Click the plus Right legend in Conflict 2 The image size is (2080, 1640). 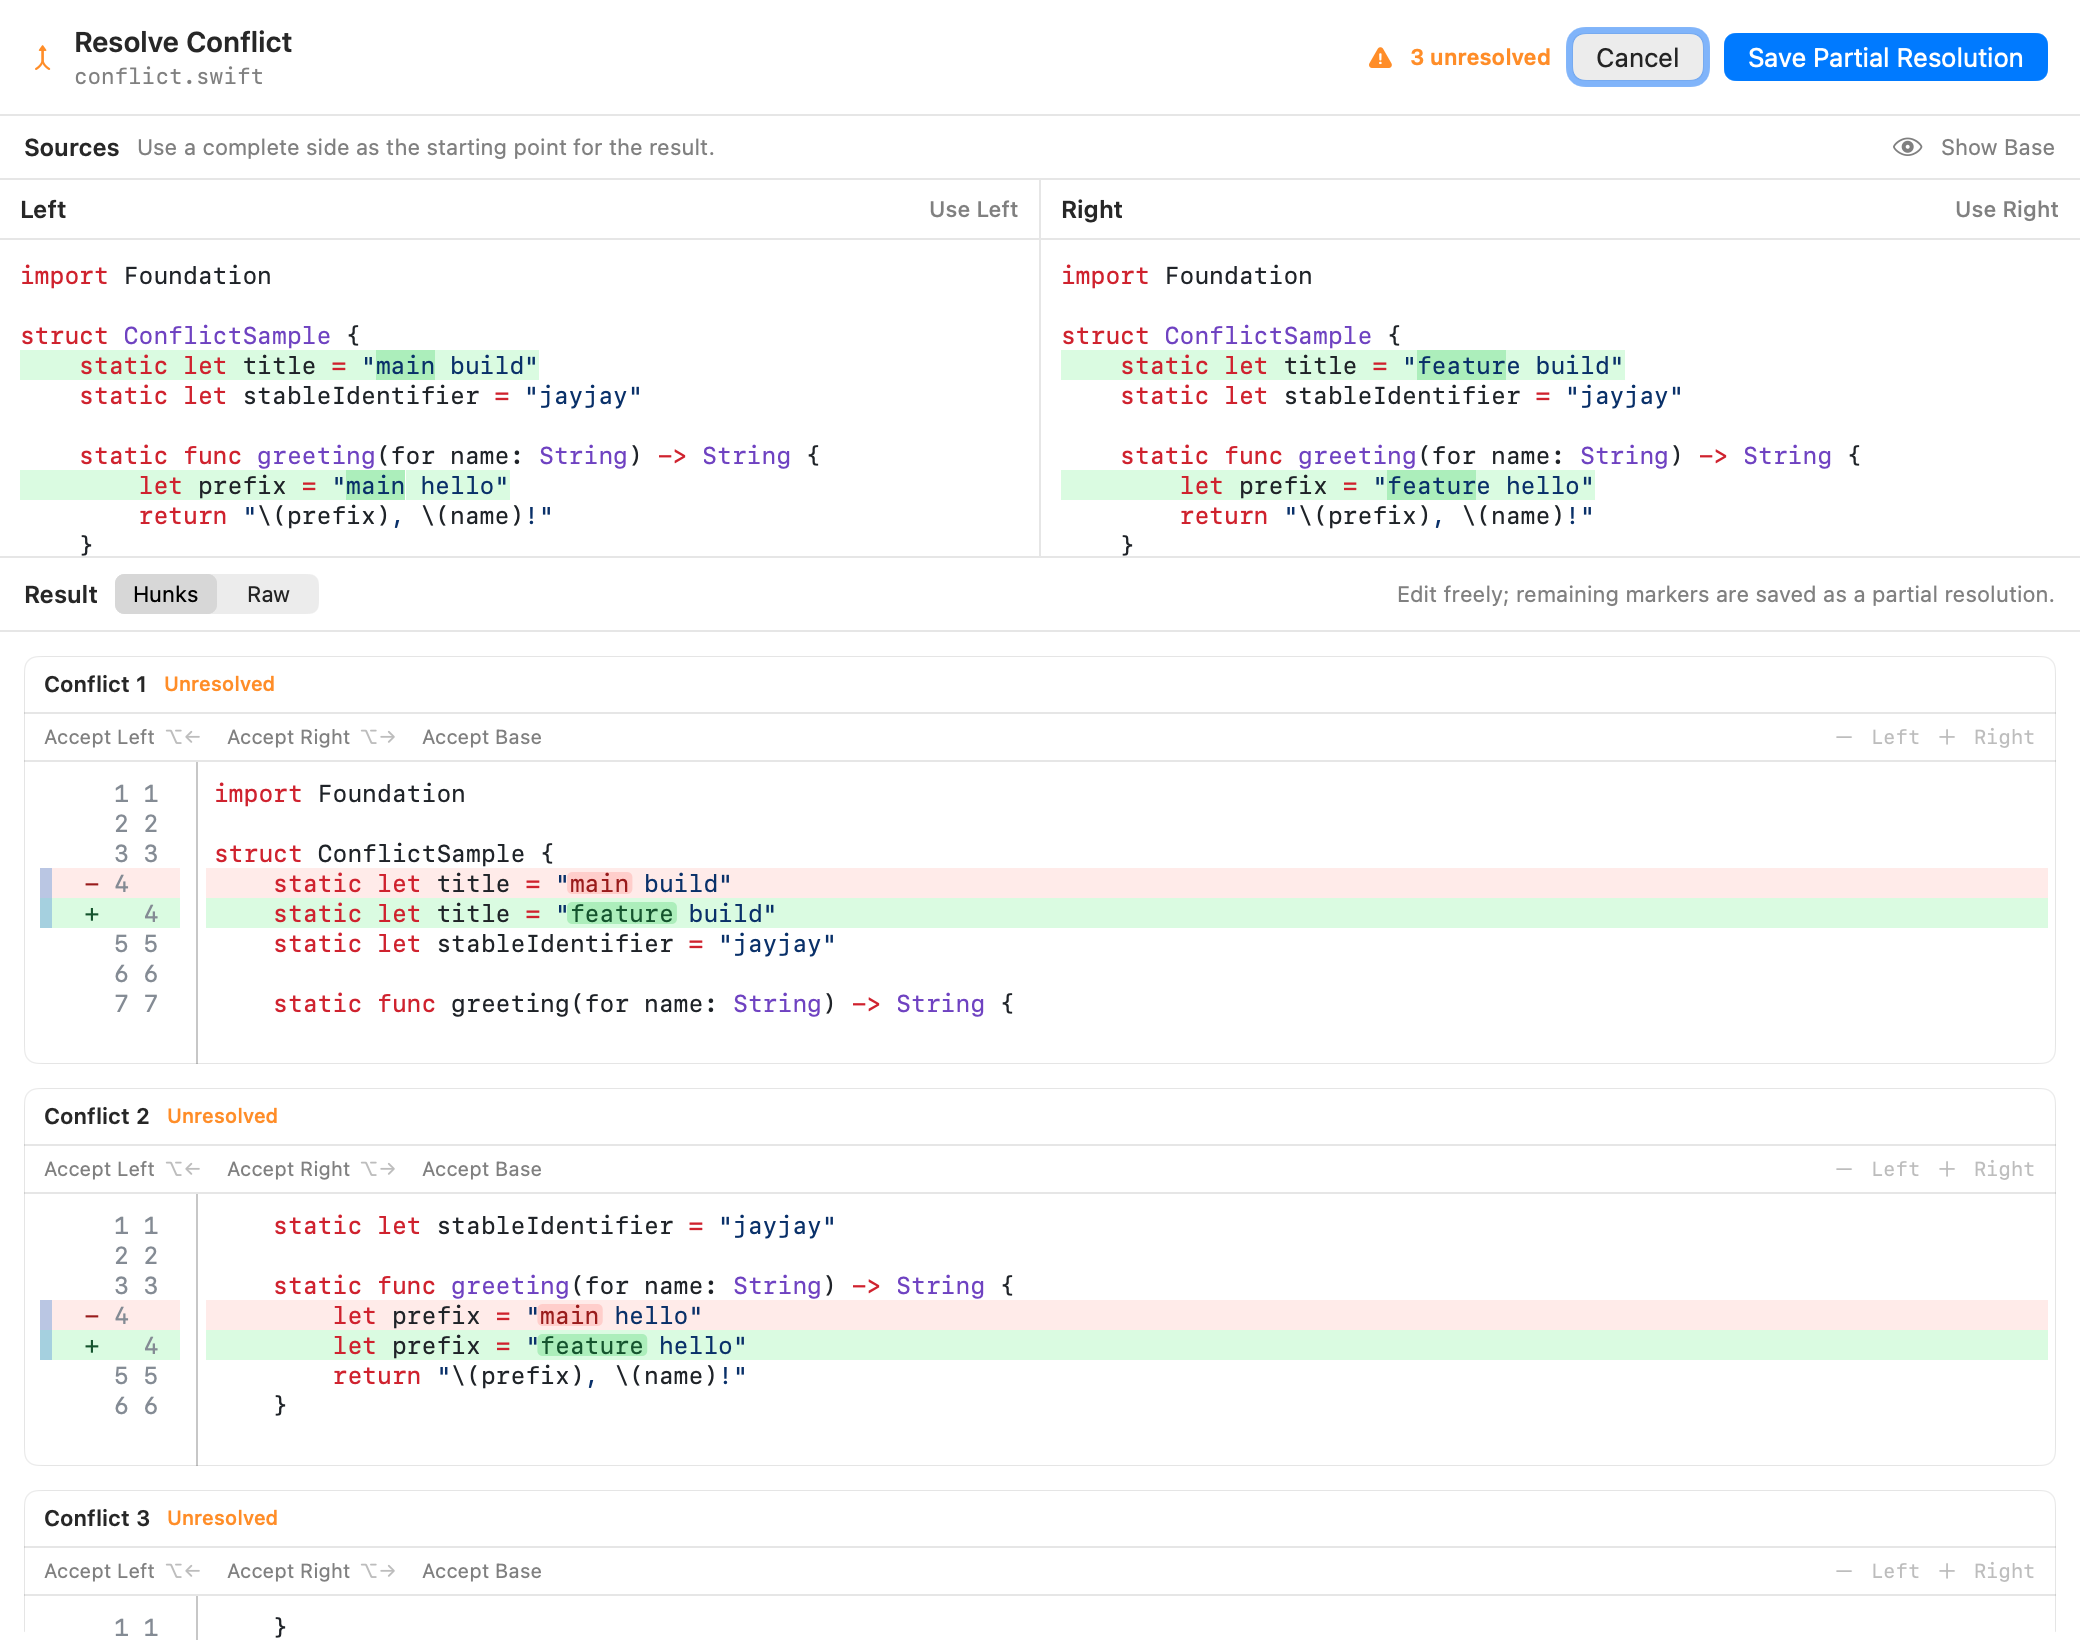coord(1986,1169)
